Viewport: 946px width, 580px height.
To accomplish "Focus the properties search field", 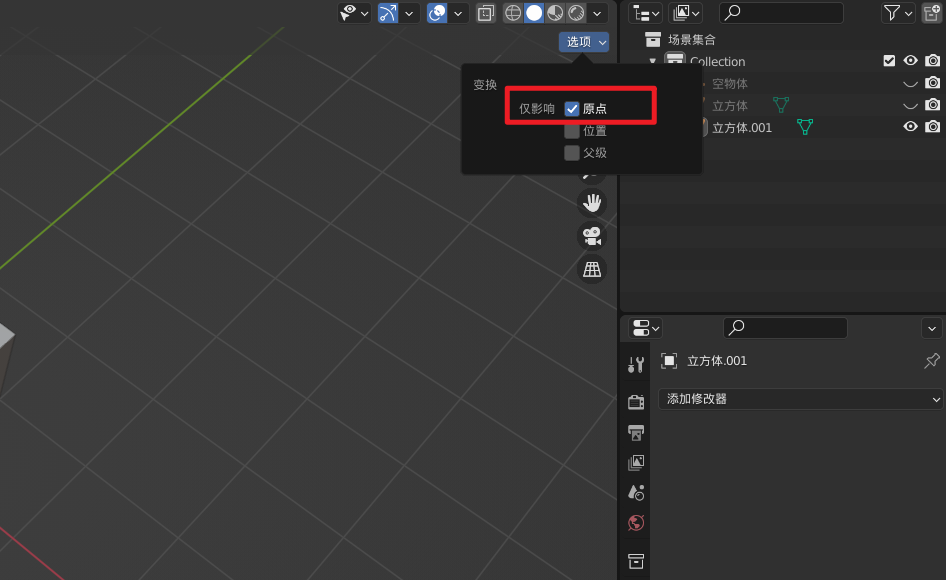I will point(785,328).
